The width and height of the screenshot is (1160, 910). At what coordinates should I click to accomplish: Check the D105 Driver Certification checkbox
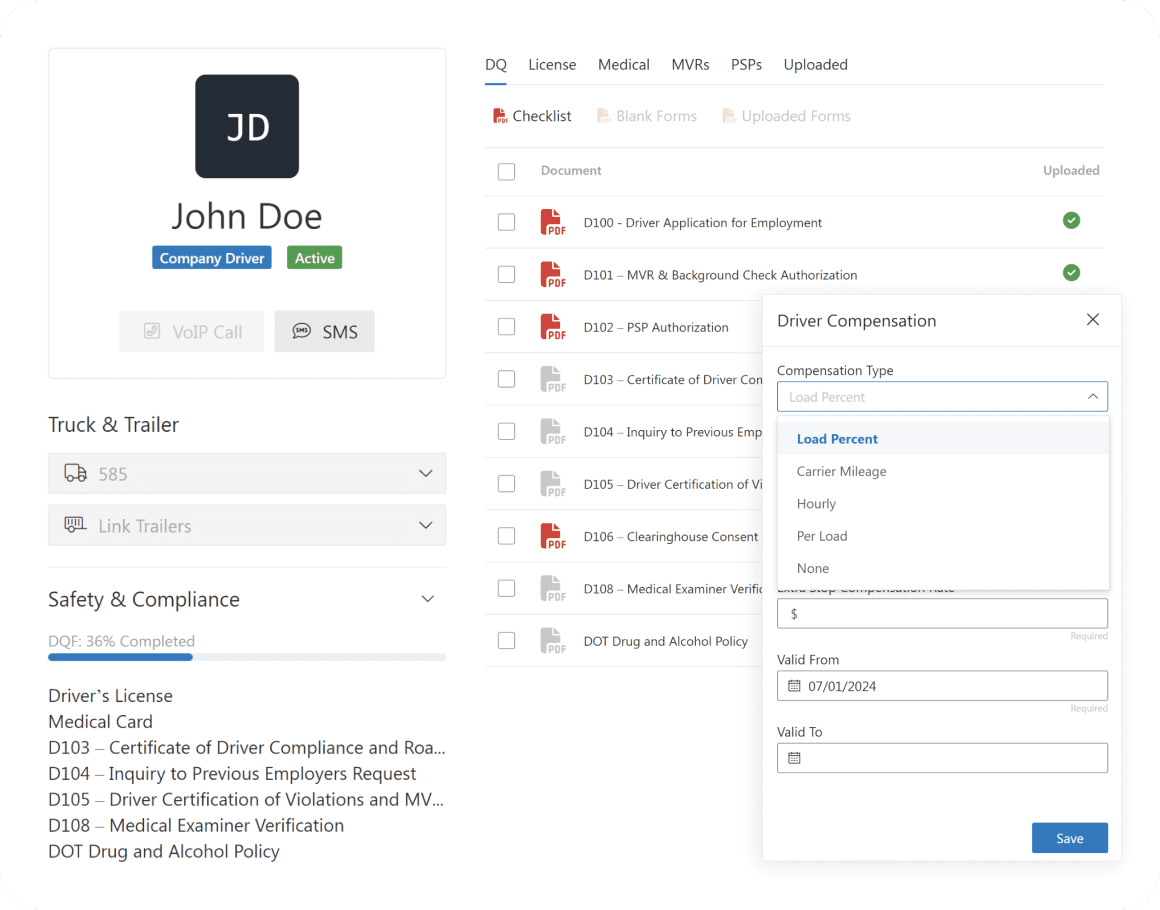[506, 484]
